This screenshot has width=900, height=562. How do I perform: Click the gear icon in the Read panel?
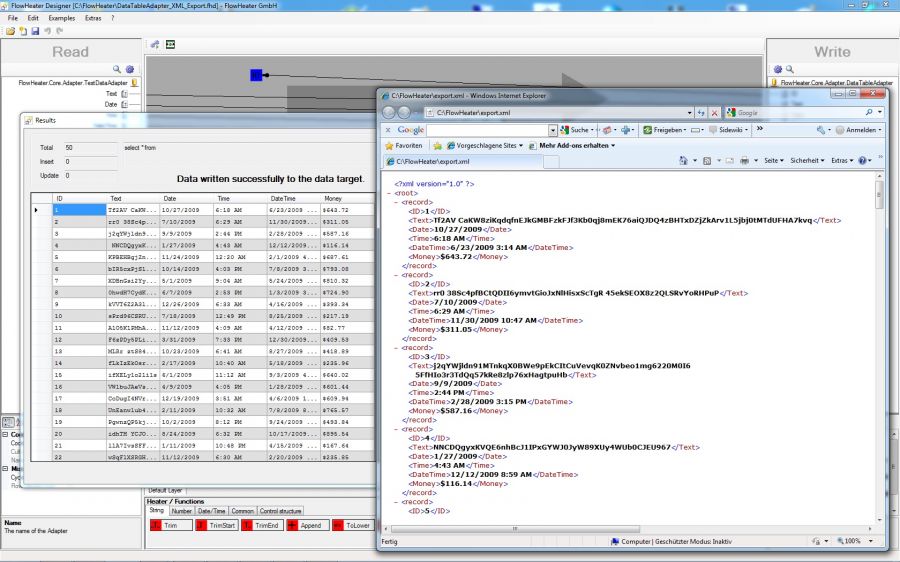(x=130, y=69)
